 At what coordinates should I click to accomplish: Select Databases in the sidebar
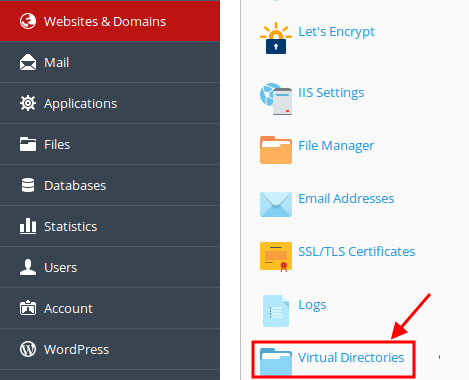click(x=110, y=185)
